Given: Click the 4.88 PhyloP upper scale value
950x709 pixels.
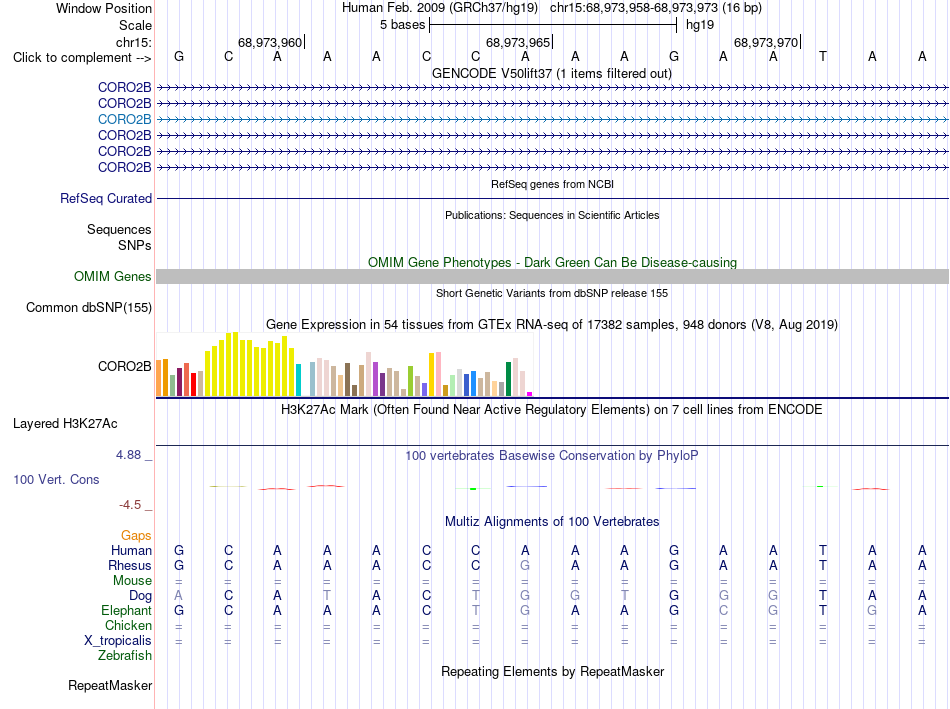Looking at the screenshot, I should [x=128, y=454].
